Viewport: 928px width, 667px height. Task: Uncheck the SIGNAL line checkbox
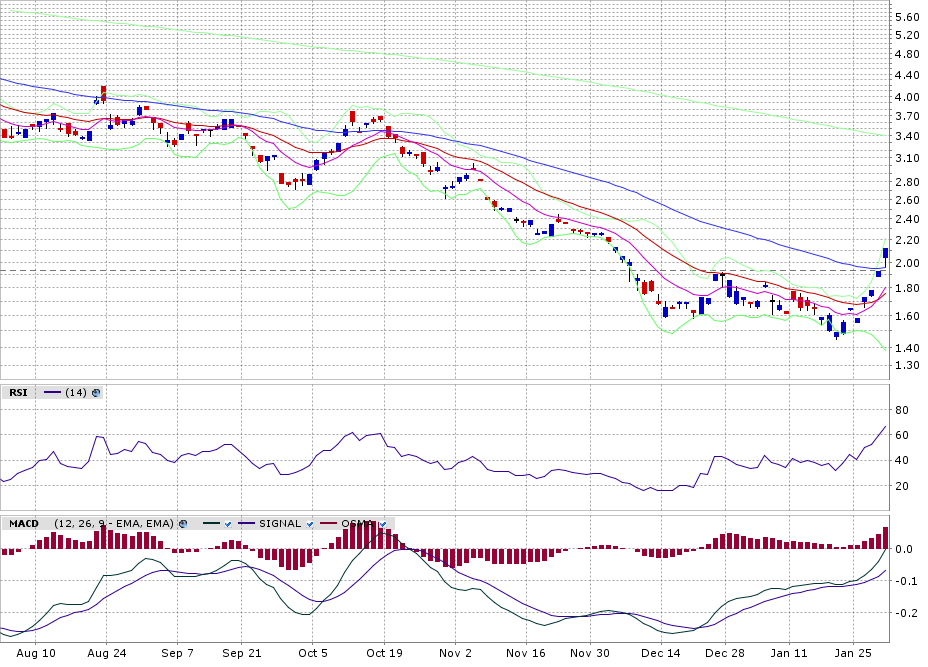[x=310, y=523]
